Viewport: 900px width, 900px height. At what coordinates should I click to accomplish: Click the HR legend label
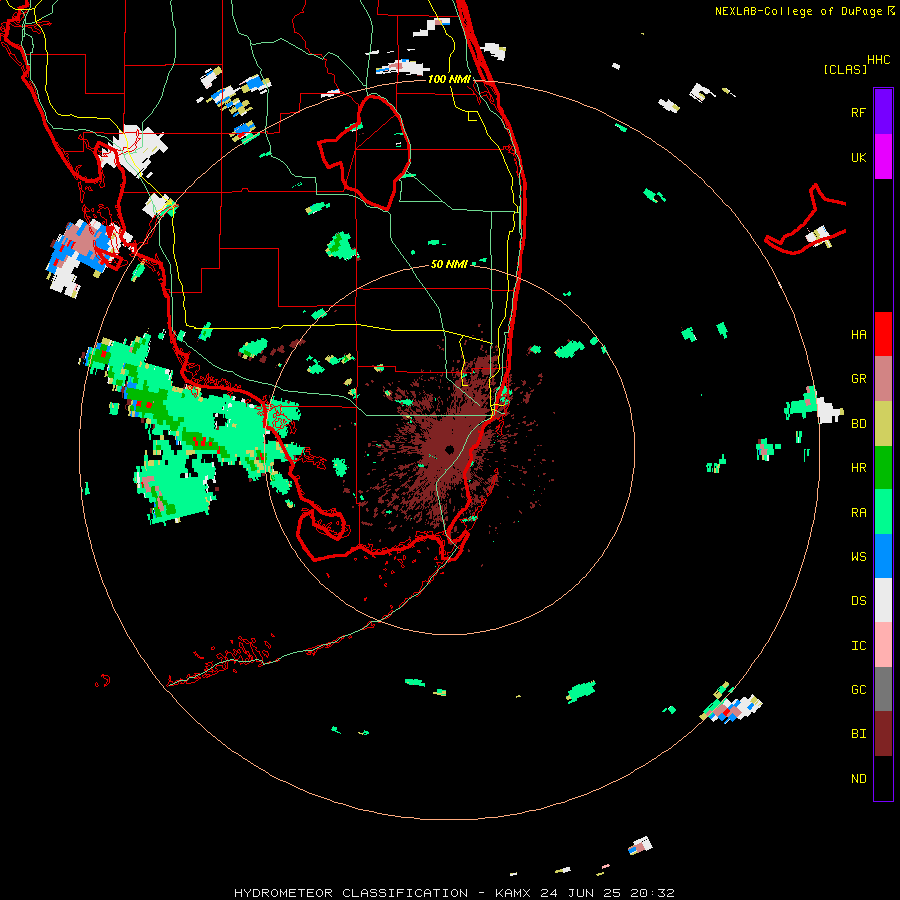858,468
